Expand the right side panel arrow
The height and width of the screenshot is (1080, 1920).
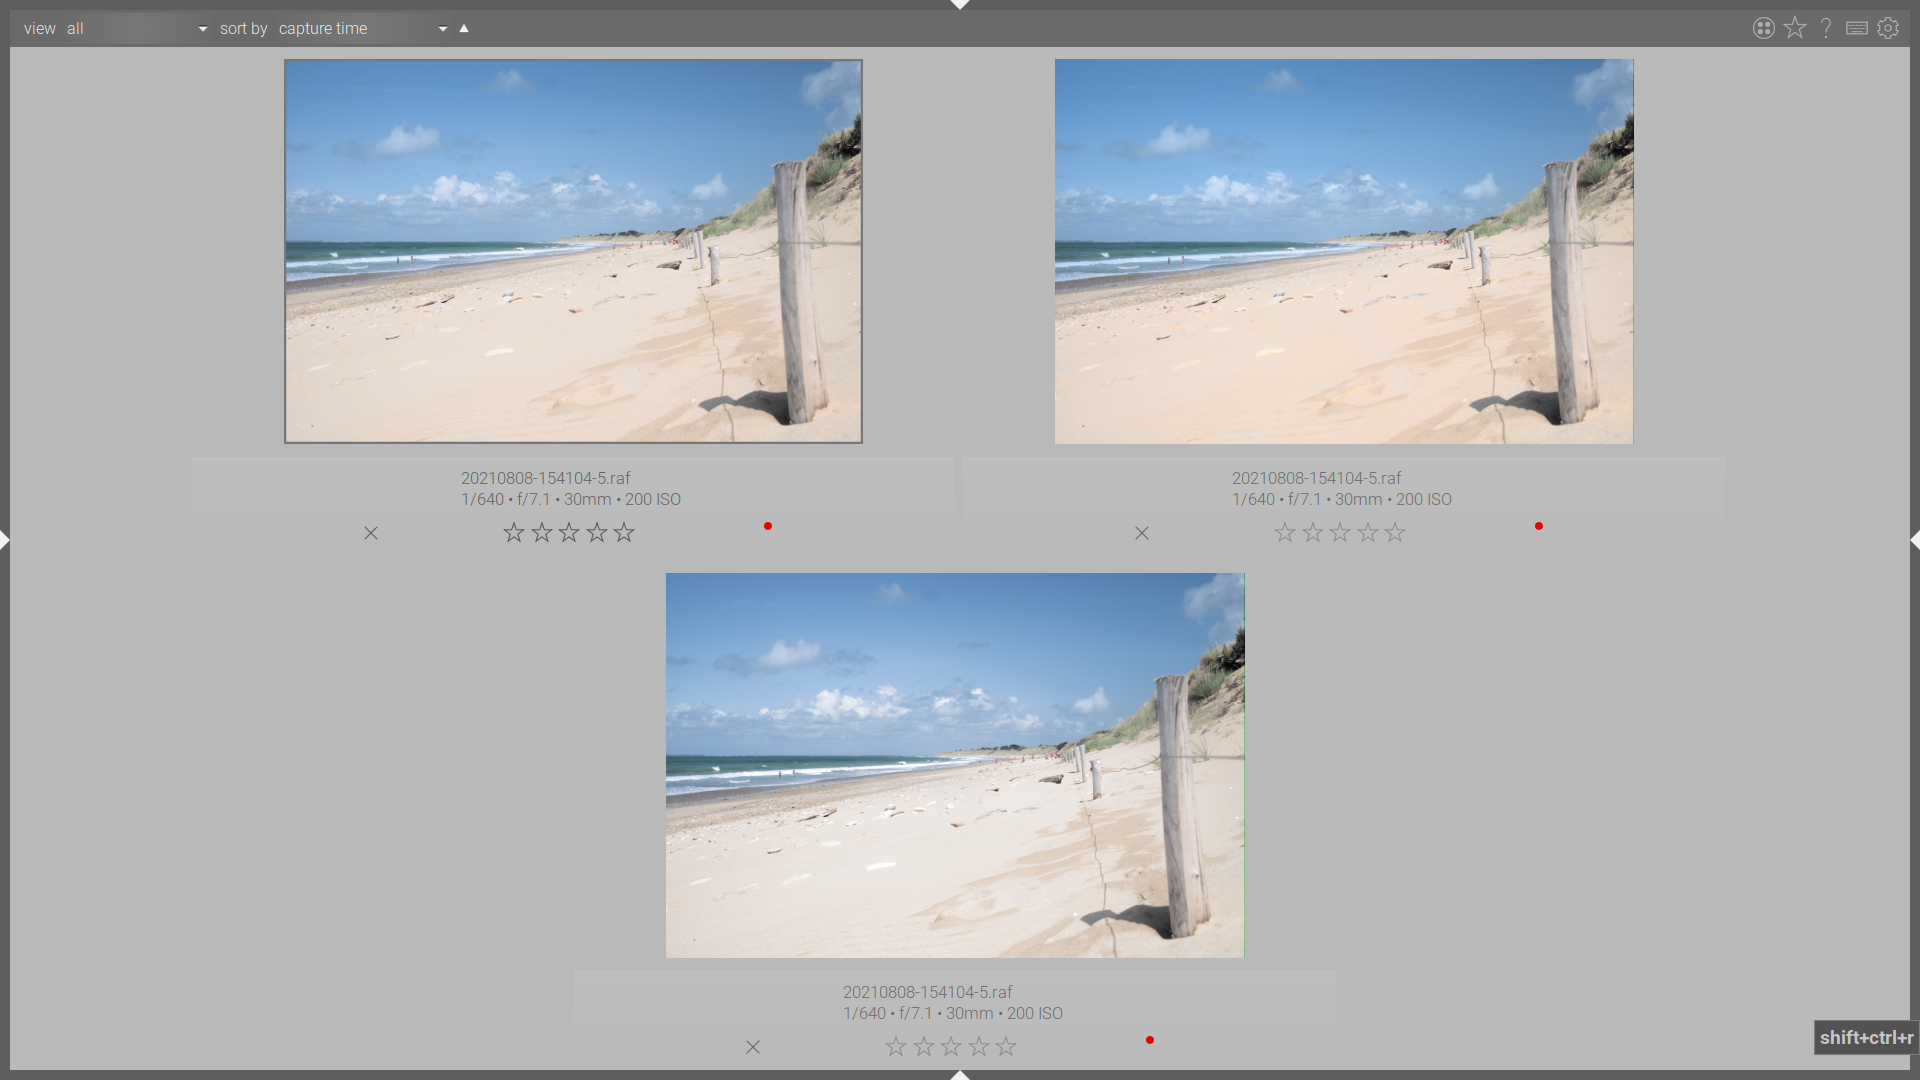click(x=1914, y=540)
